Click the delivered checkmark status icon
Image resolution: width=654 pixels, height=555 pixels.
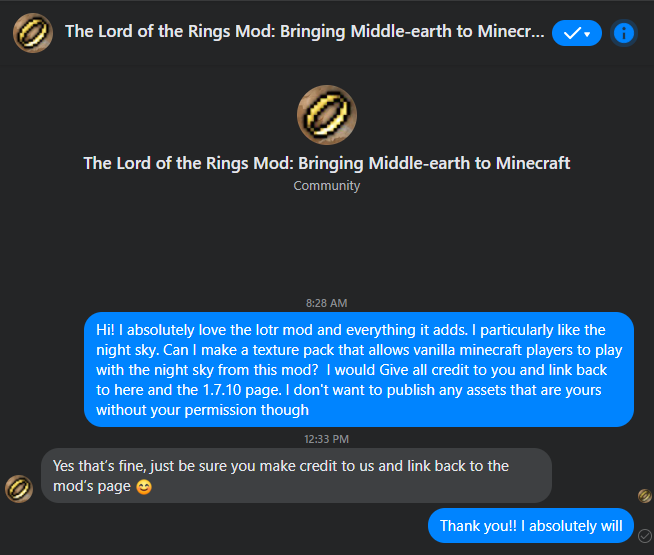645,535
